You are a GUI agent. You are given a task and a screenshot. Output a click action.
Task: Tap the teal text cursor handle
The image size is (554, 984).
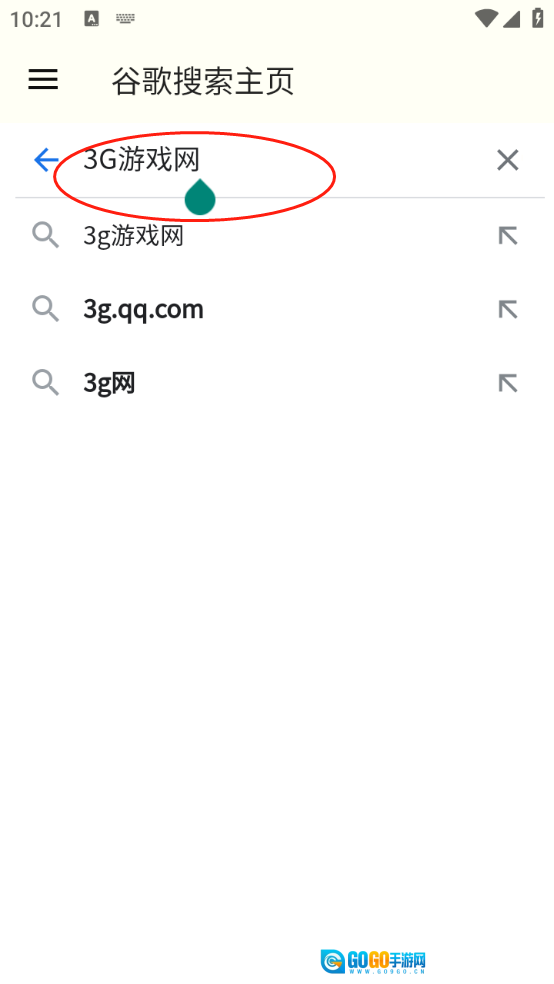tap(200, 196)
